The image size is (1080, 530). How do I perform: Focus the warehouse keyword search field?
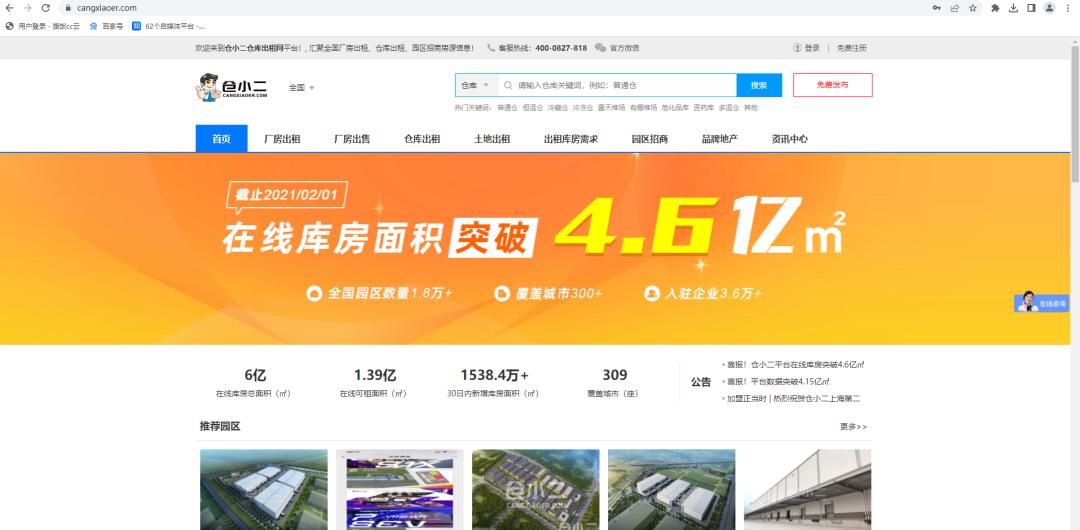pos(617,85)
